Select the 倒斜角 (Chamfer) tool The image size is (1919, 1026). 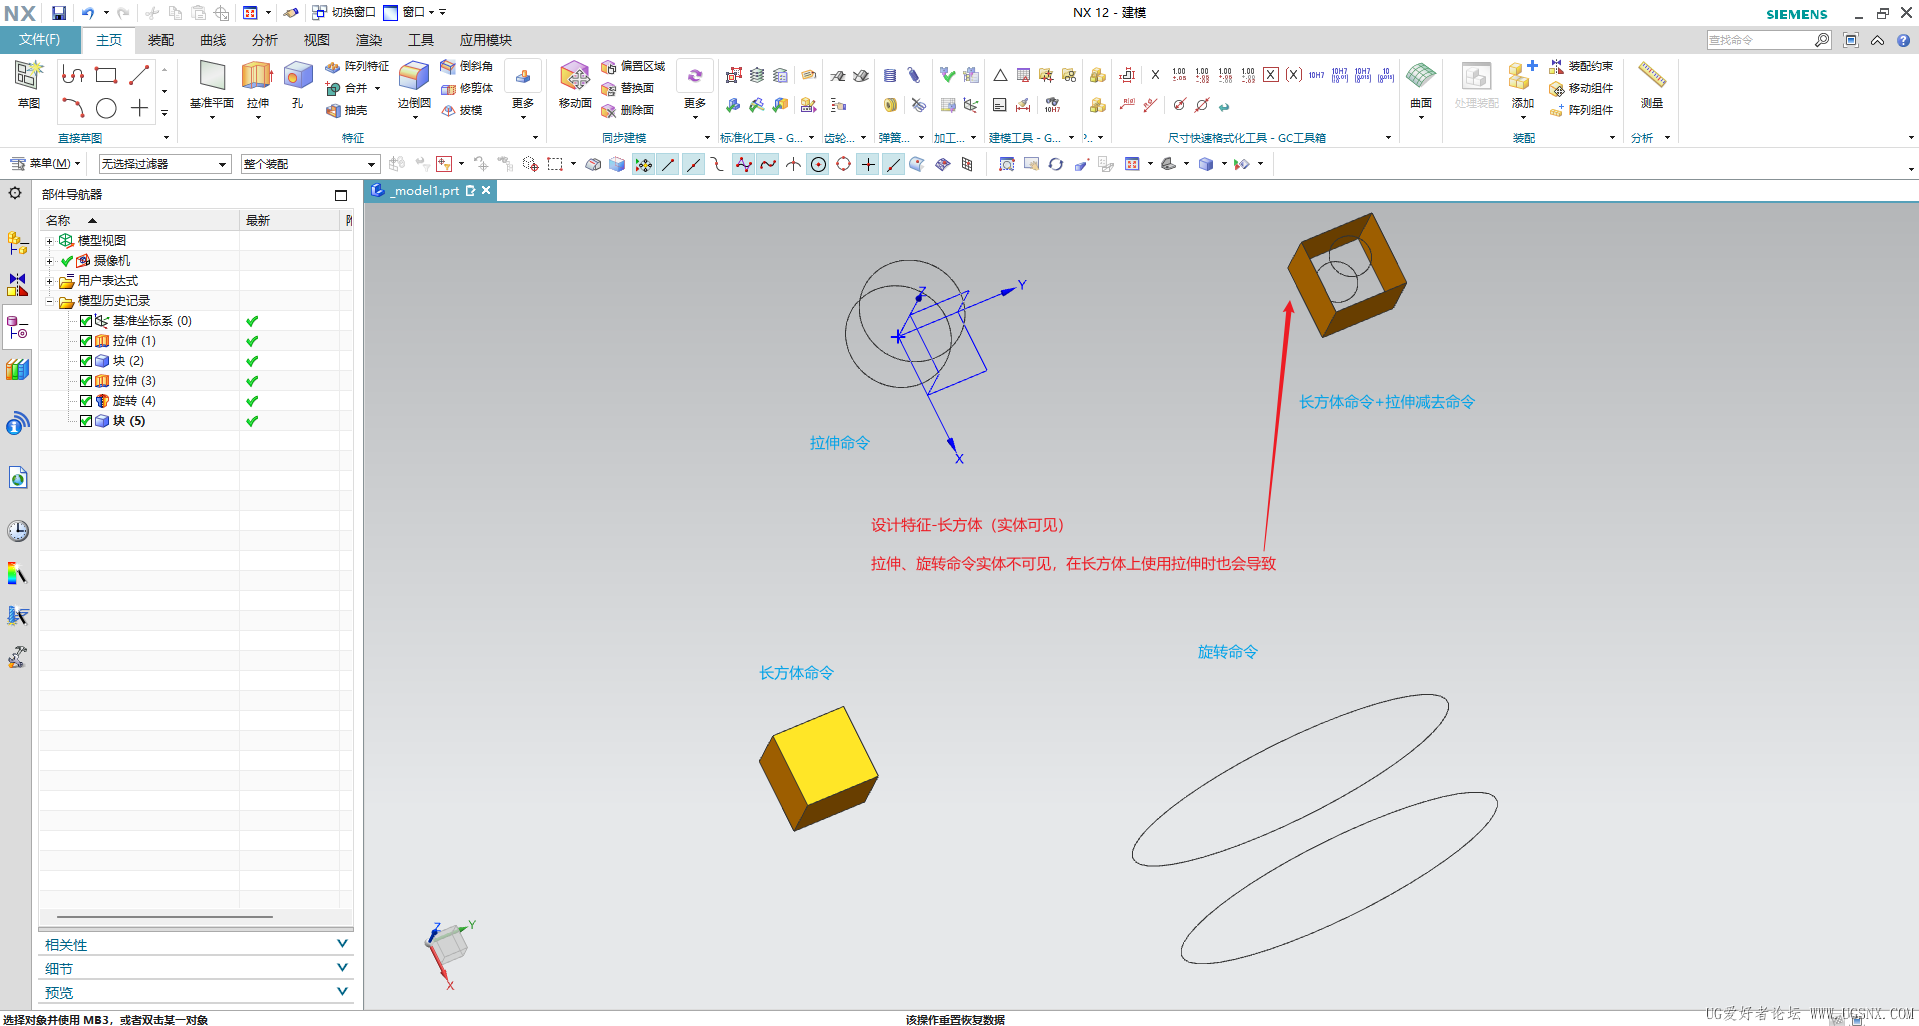(x=465, y=65)
